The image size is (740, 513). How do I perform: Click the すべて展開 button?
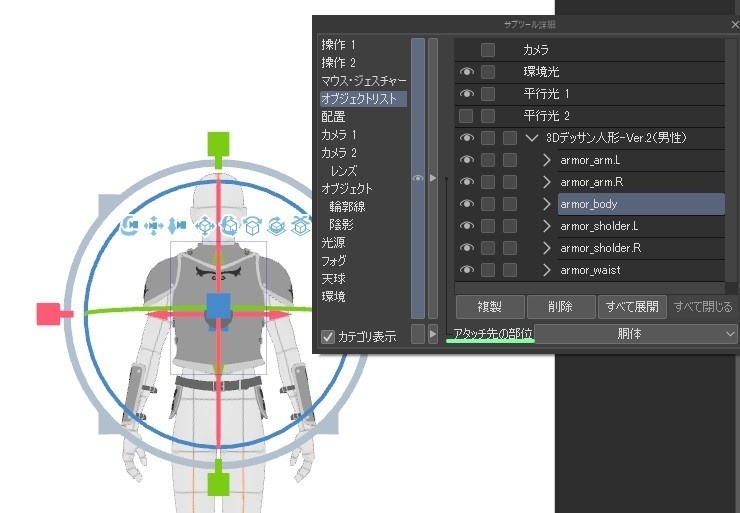coord(632,307)
